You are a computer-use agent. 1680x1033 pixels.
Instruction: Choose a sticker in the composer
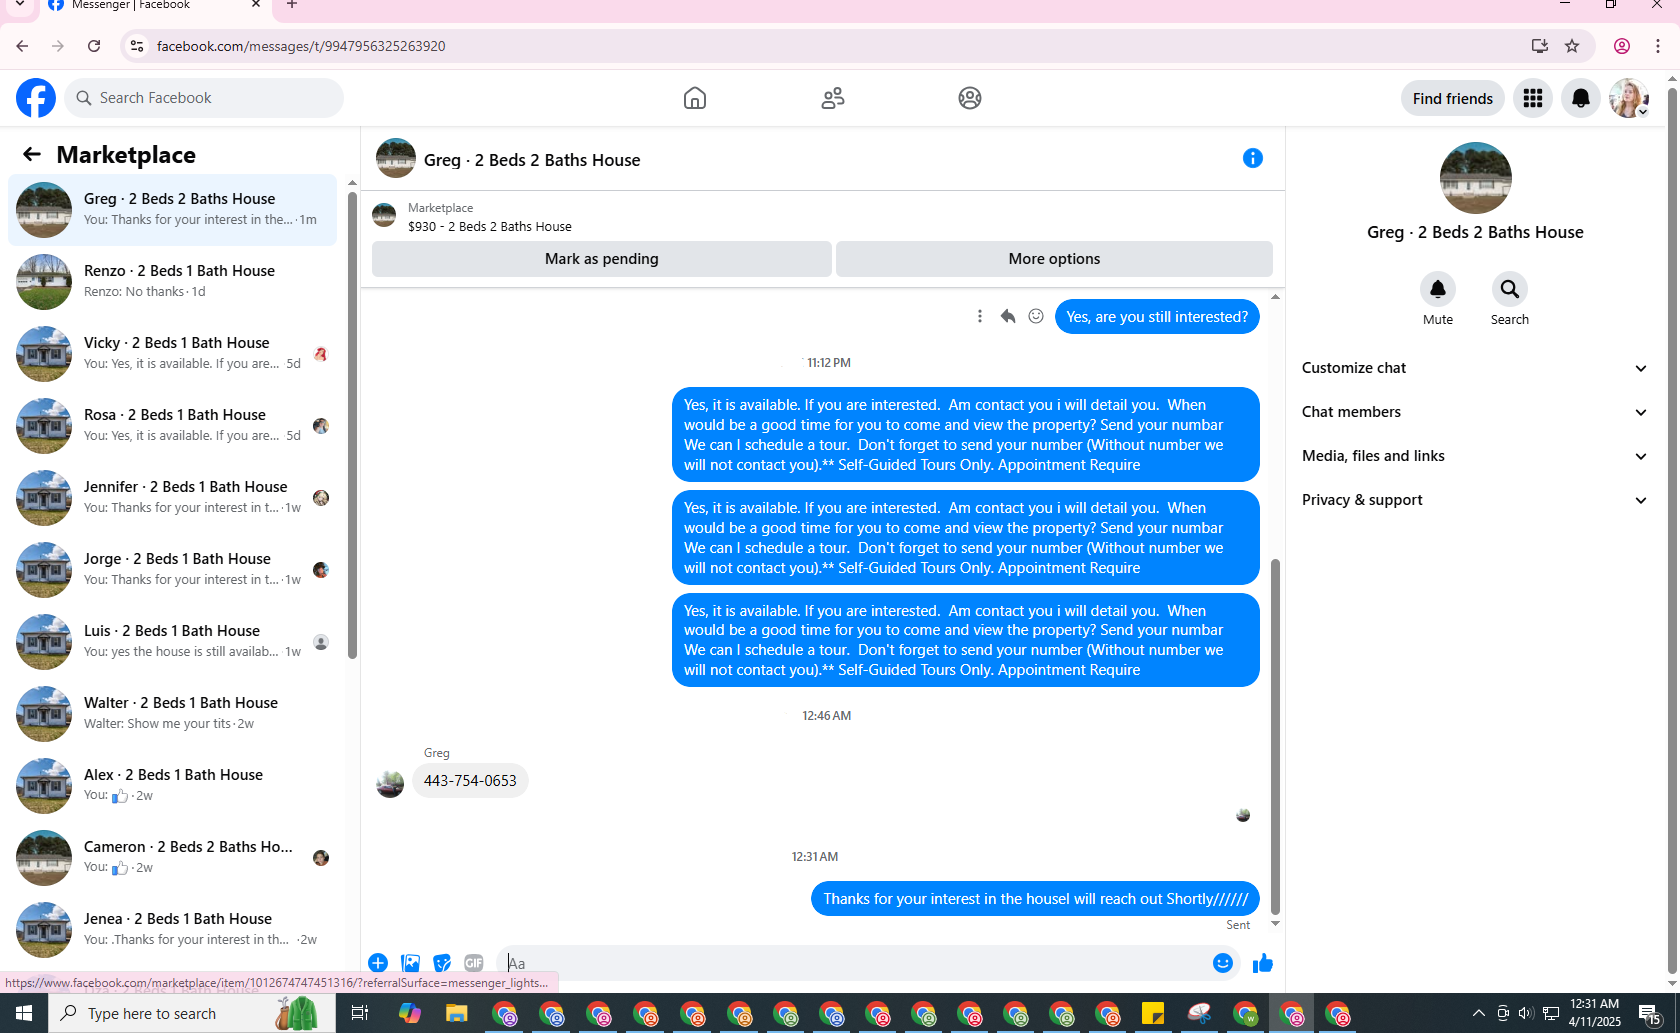pyautogui.click(x=442, y=963)
